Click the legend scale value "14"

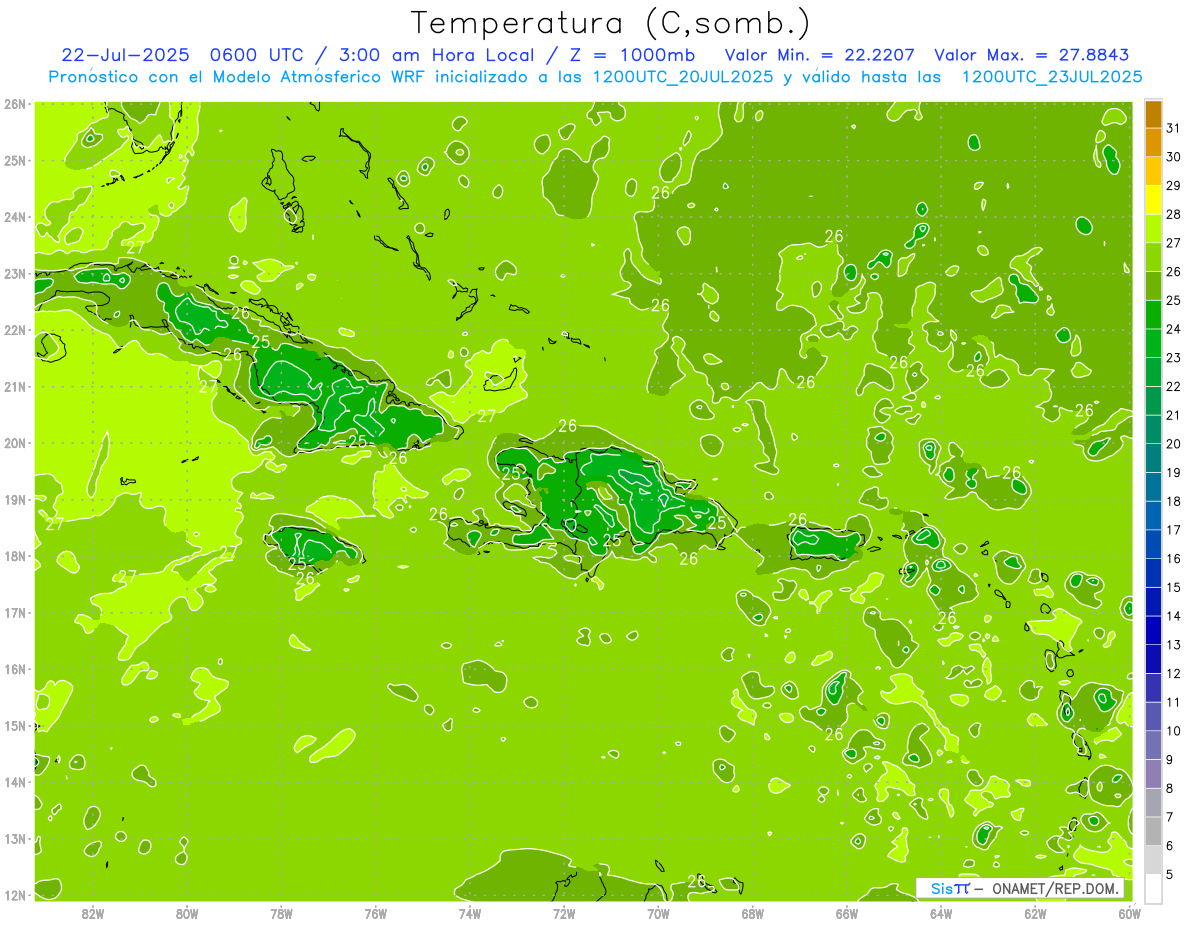pyautogui.click(x=1173, y=617)
